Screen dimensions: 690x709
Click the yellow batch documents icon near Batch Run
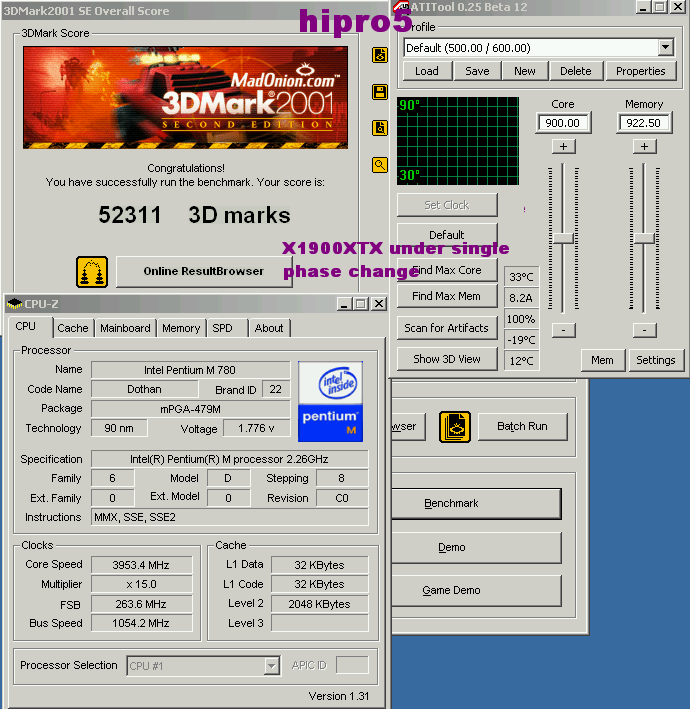tap(455, 426)
